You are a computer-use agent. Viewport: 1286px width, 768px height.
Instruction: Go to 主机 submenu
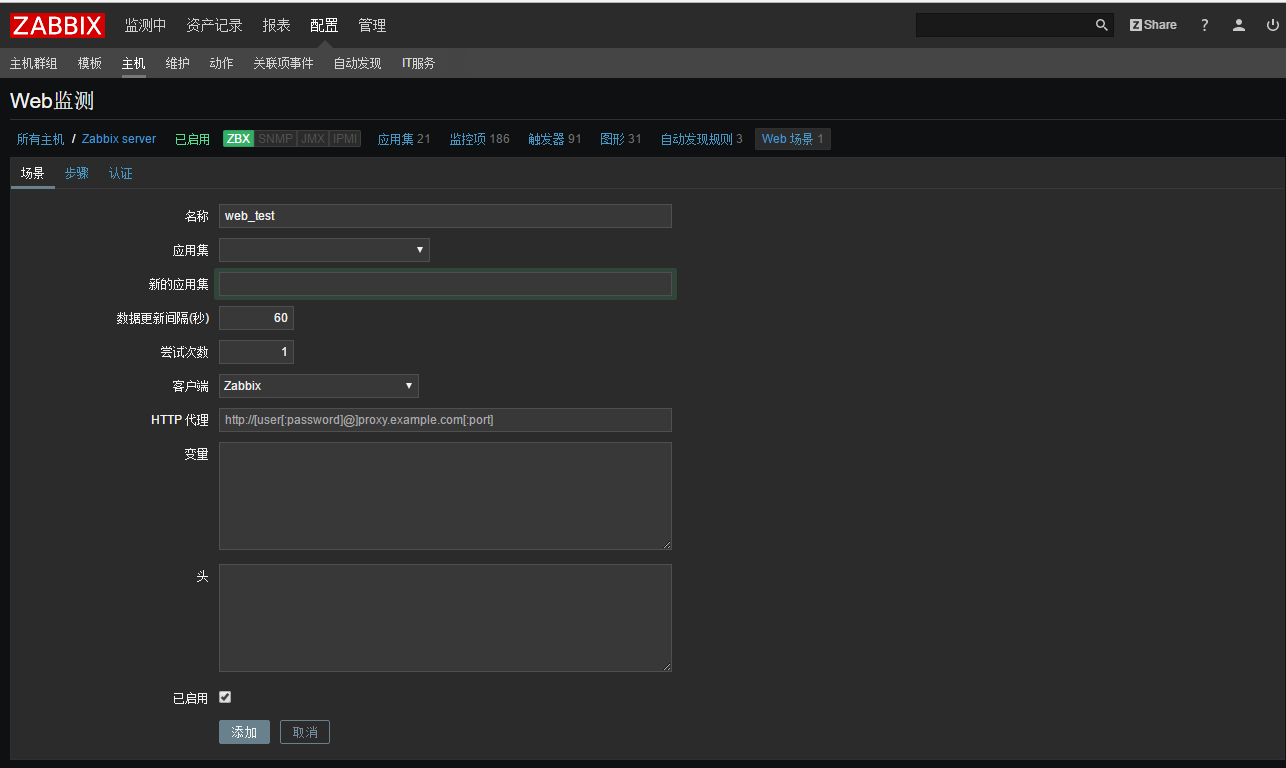click(x=134, y=63)
